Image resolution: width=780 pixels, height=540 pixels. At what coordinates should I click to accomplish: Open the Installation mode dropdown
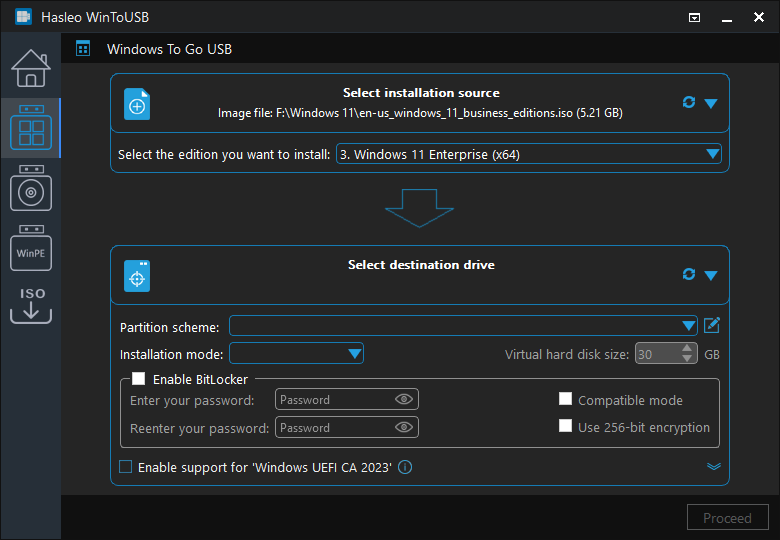(296, 354)
